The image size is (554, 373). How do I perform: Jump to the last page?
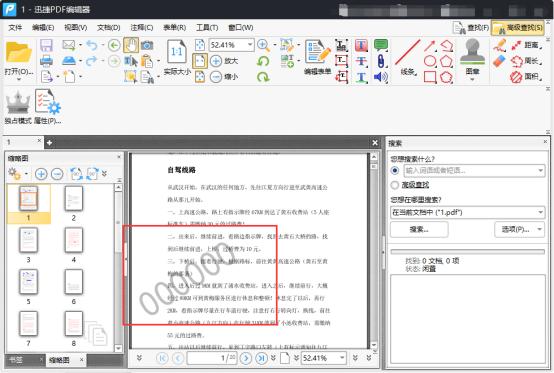tap(261, 358)
